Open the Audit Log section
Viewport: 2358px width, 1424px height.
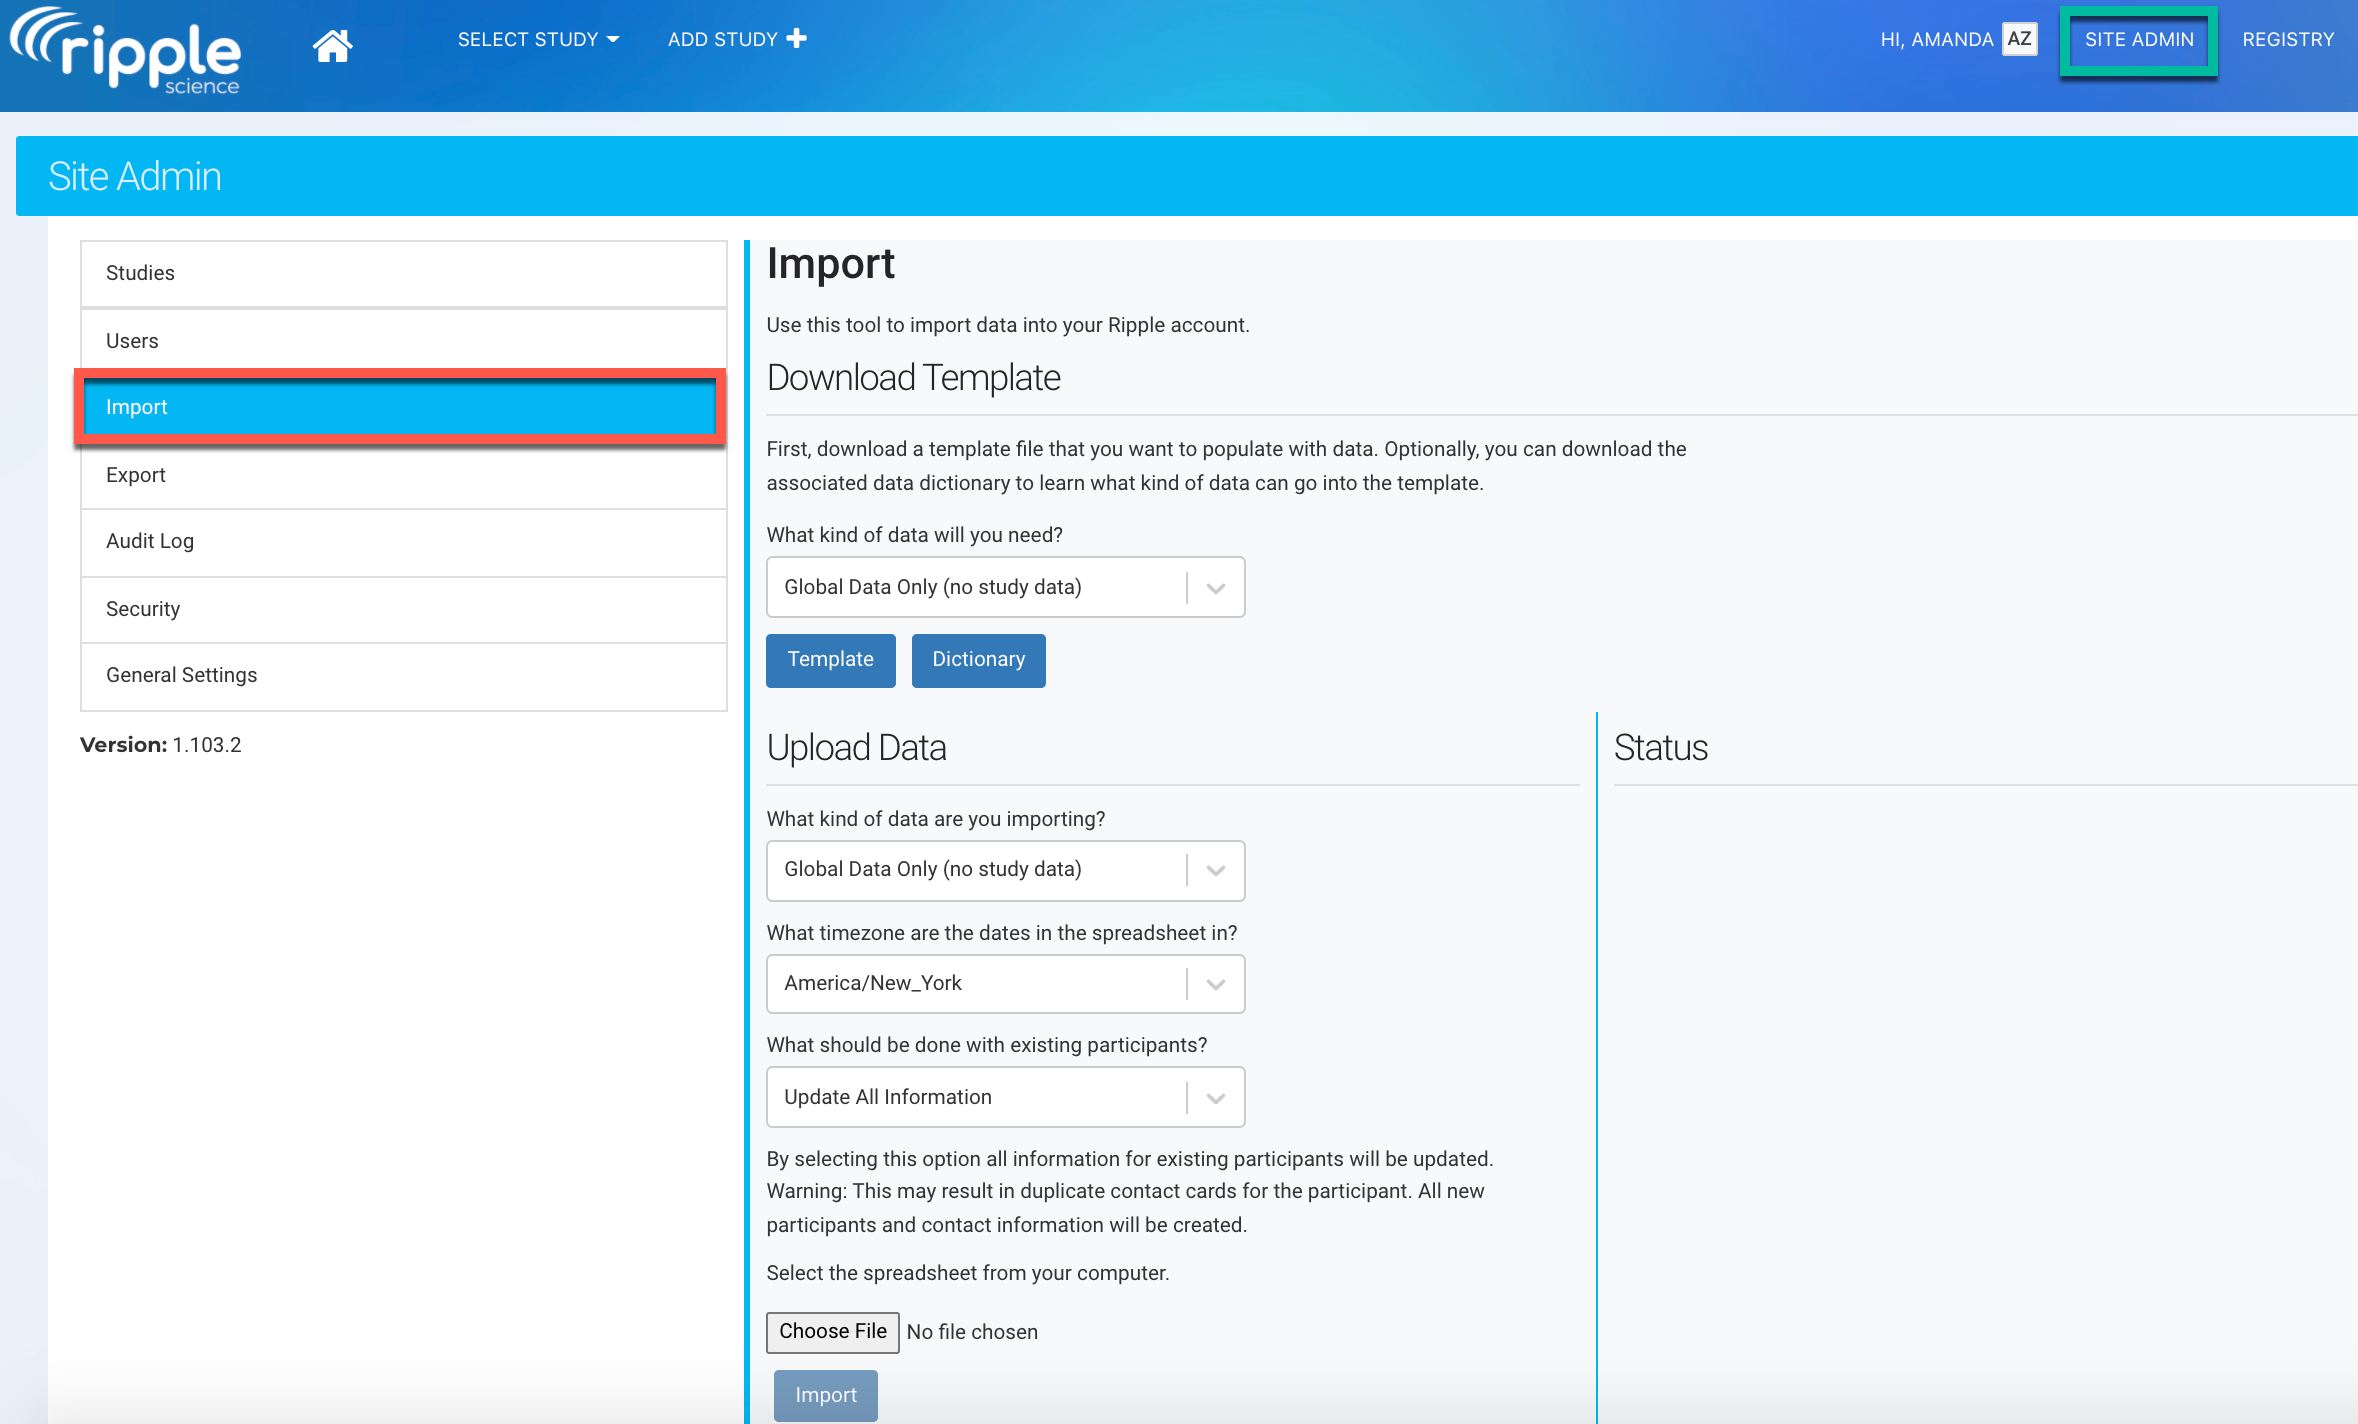coord(403,541)
